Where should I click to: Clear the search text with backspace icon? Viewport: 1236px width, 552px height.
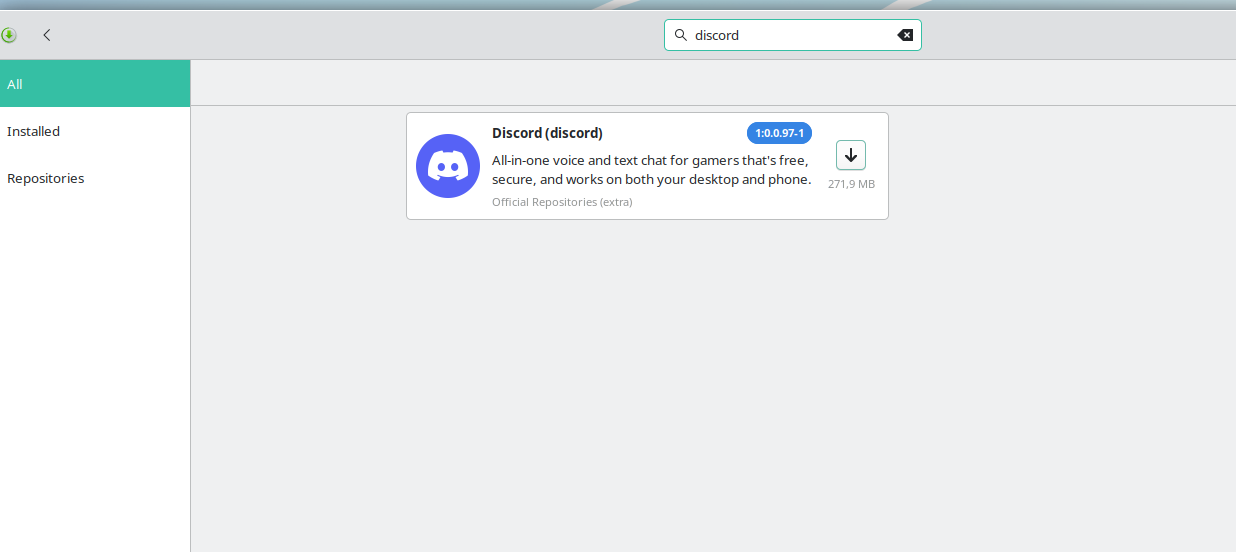905,35
